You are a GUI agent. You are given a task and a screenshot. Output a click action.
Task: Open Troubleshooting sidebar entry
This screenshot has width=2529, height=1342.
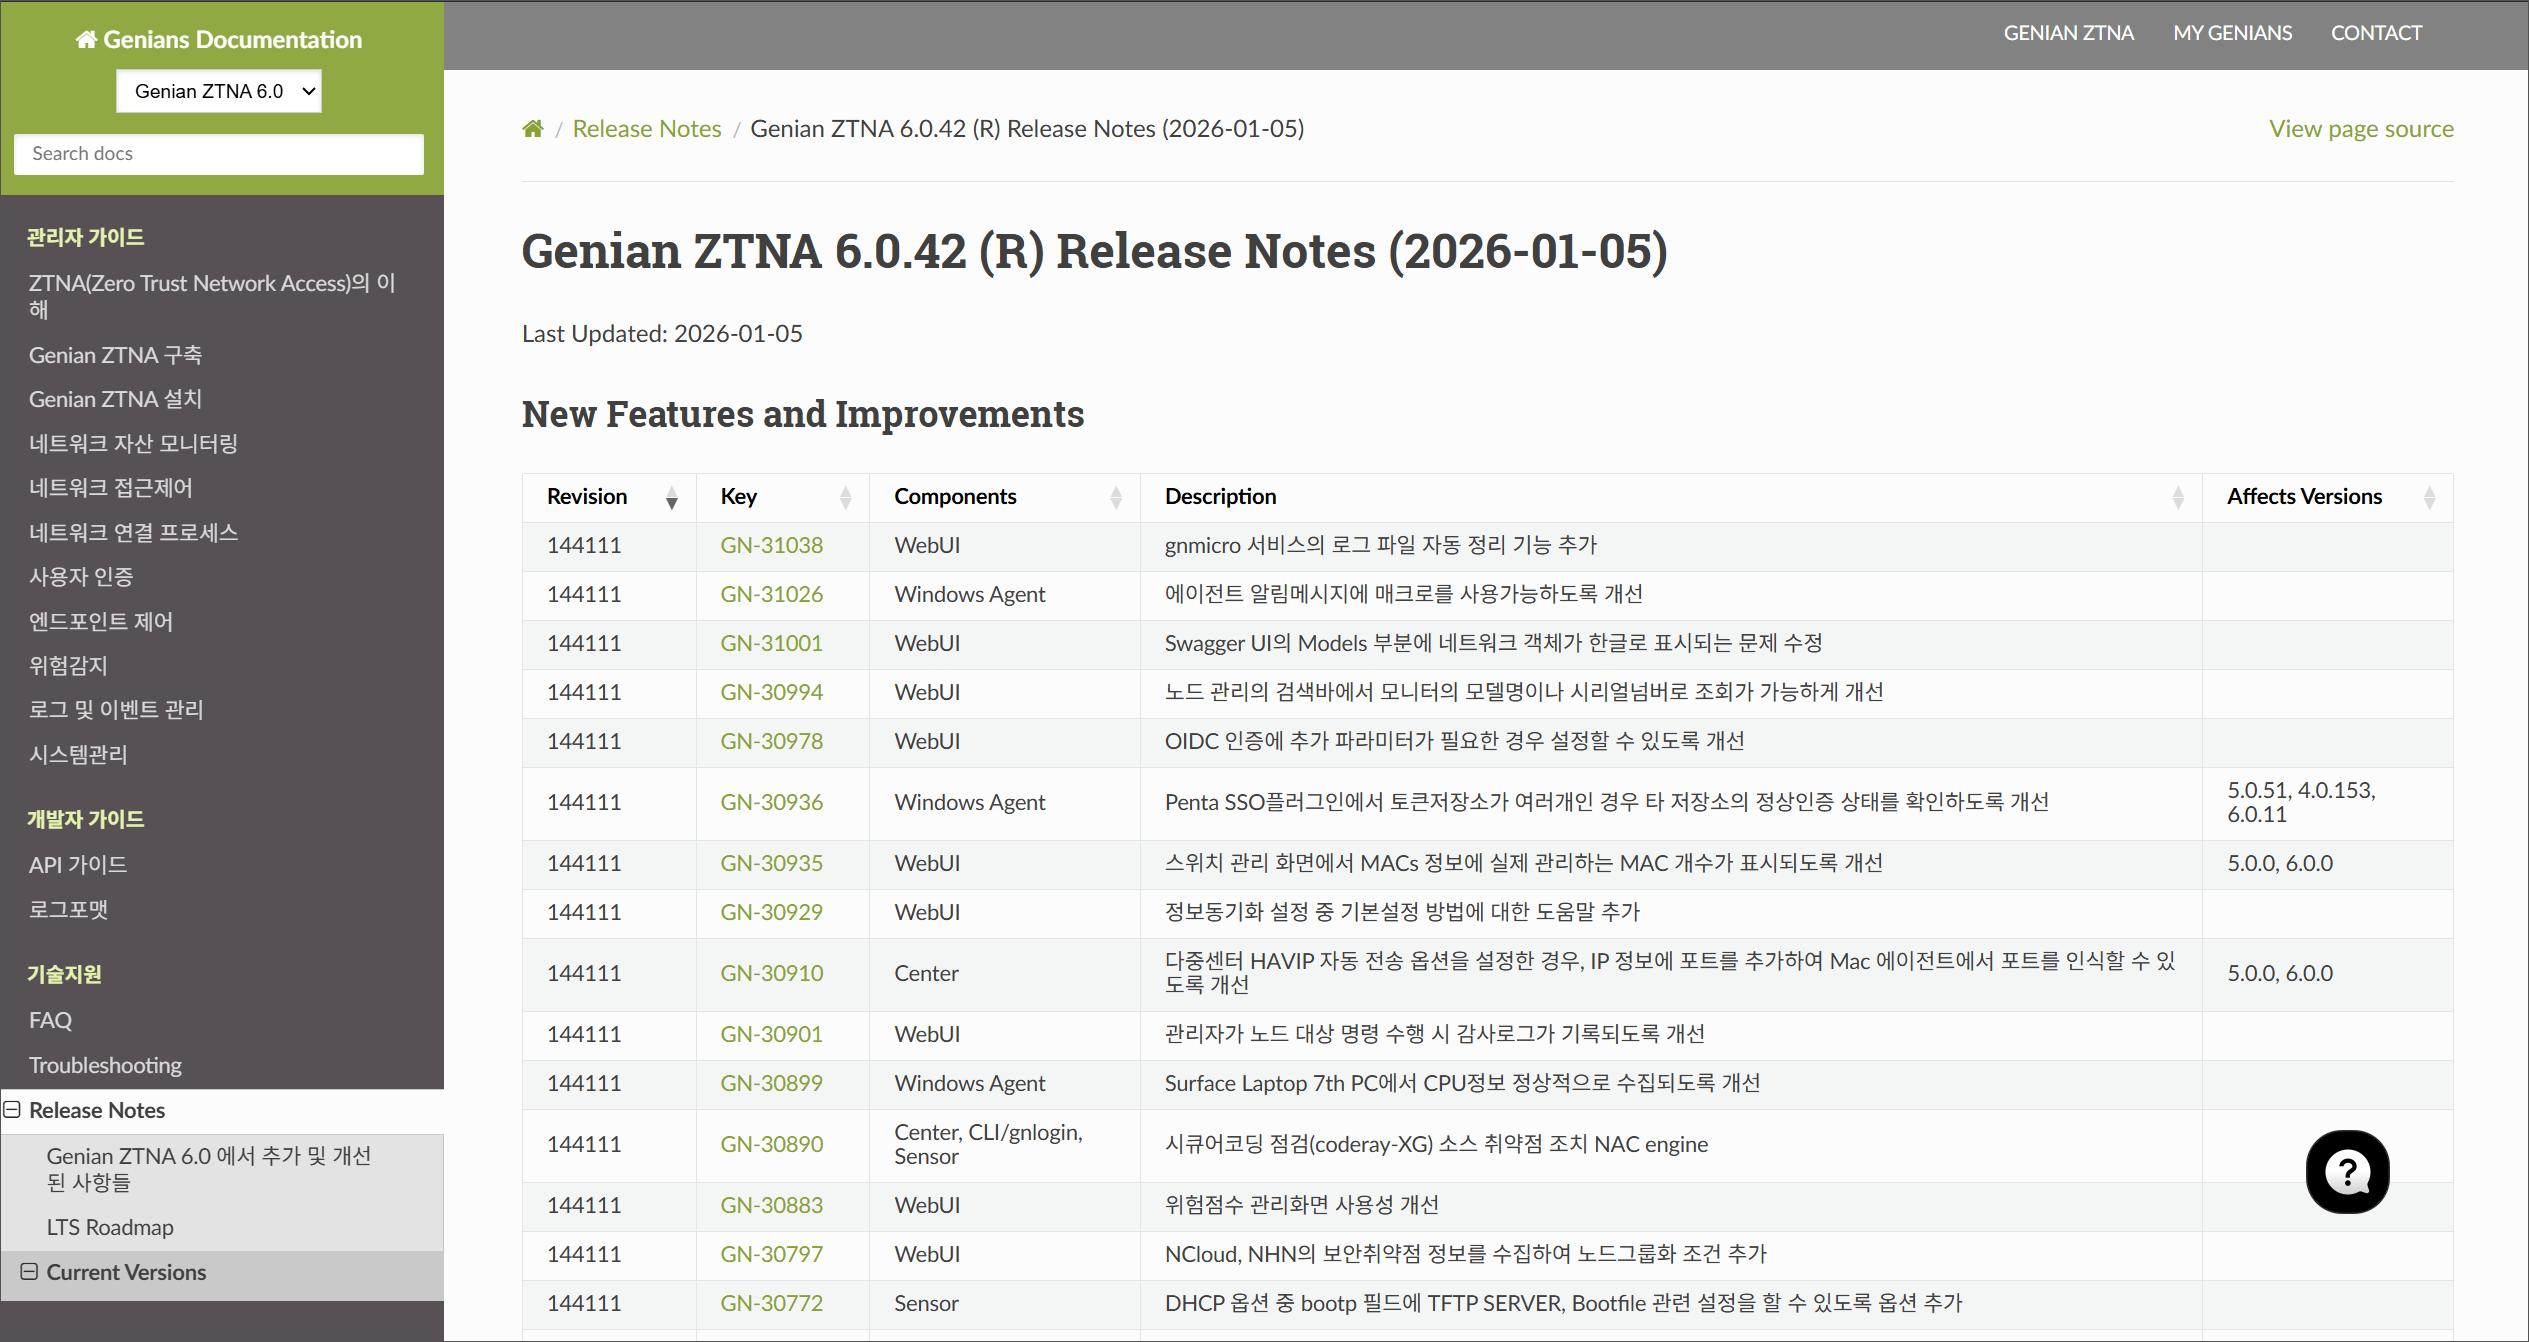105,1065
